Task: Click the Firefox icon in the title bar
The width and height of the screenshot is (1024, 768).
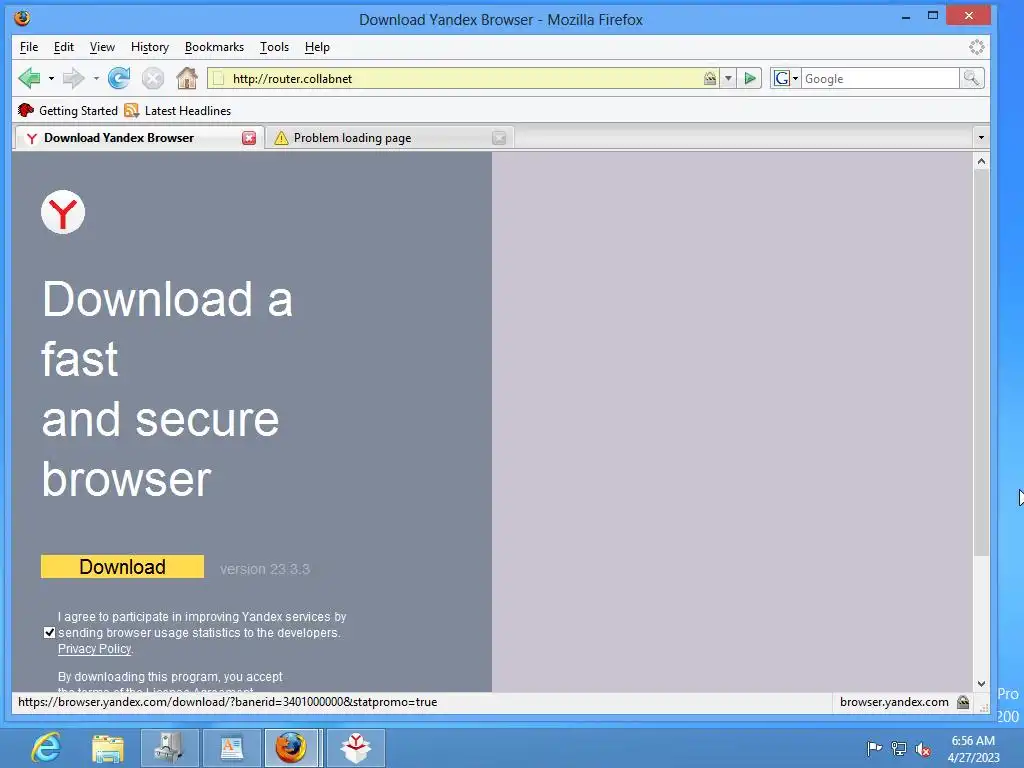Action: coord(22,18)
